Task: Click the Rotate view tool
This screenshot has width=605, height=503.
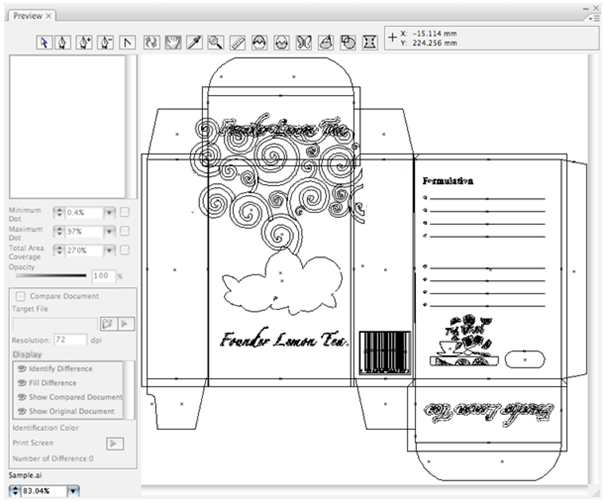Action: point(150,43)
